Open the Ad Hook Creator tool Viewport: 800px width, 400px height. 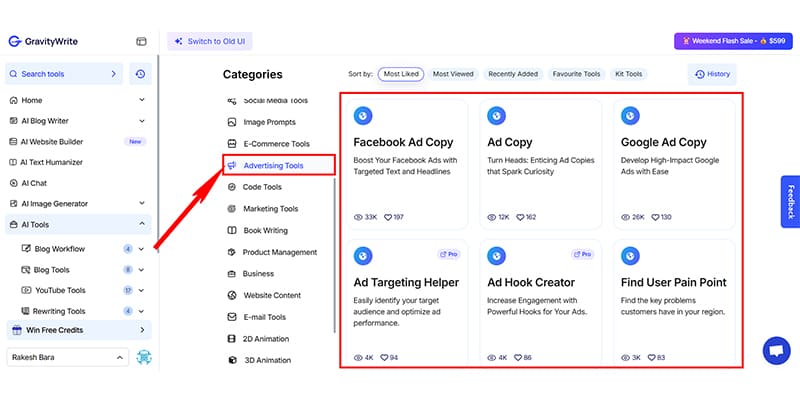tap(540, 302)
